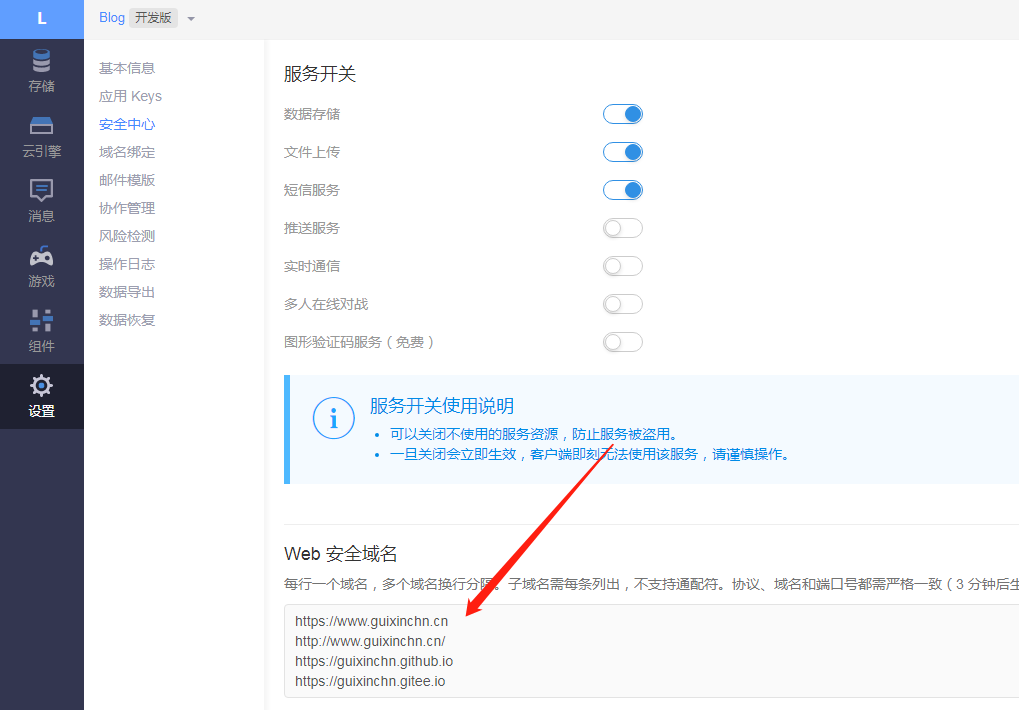Switch on 实时通信 service
This screenshot has width=1019, height=710.
[x=622, y=266]
